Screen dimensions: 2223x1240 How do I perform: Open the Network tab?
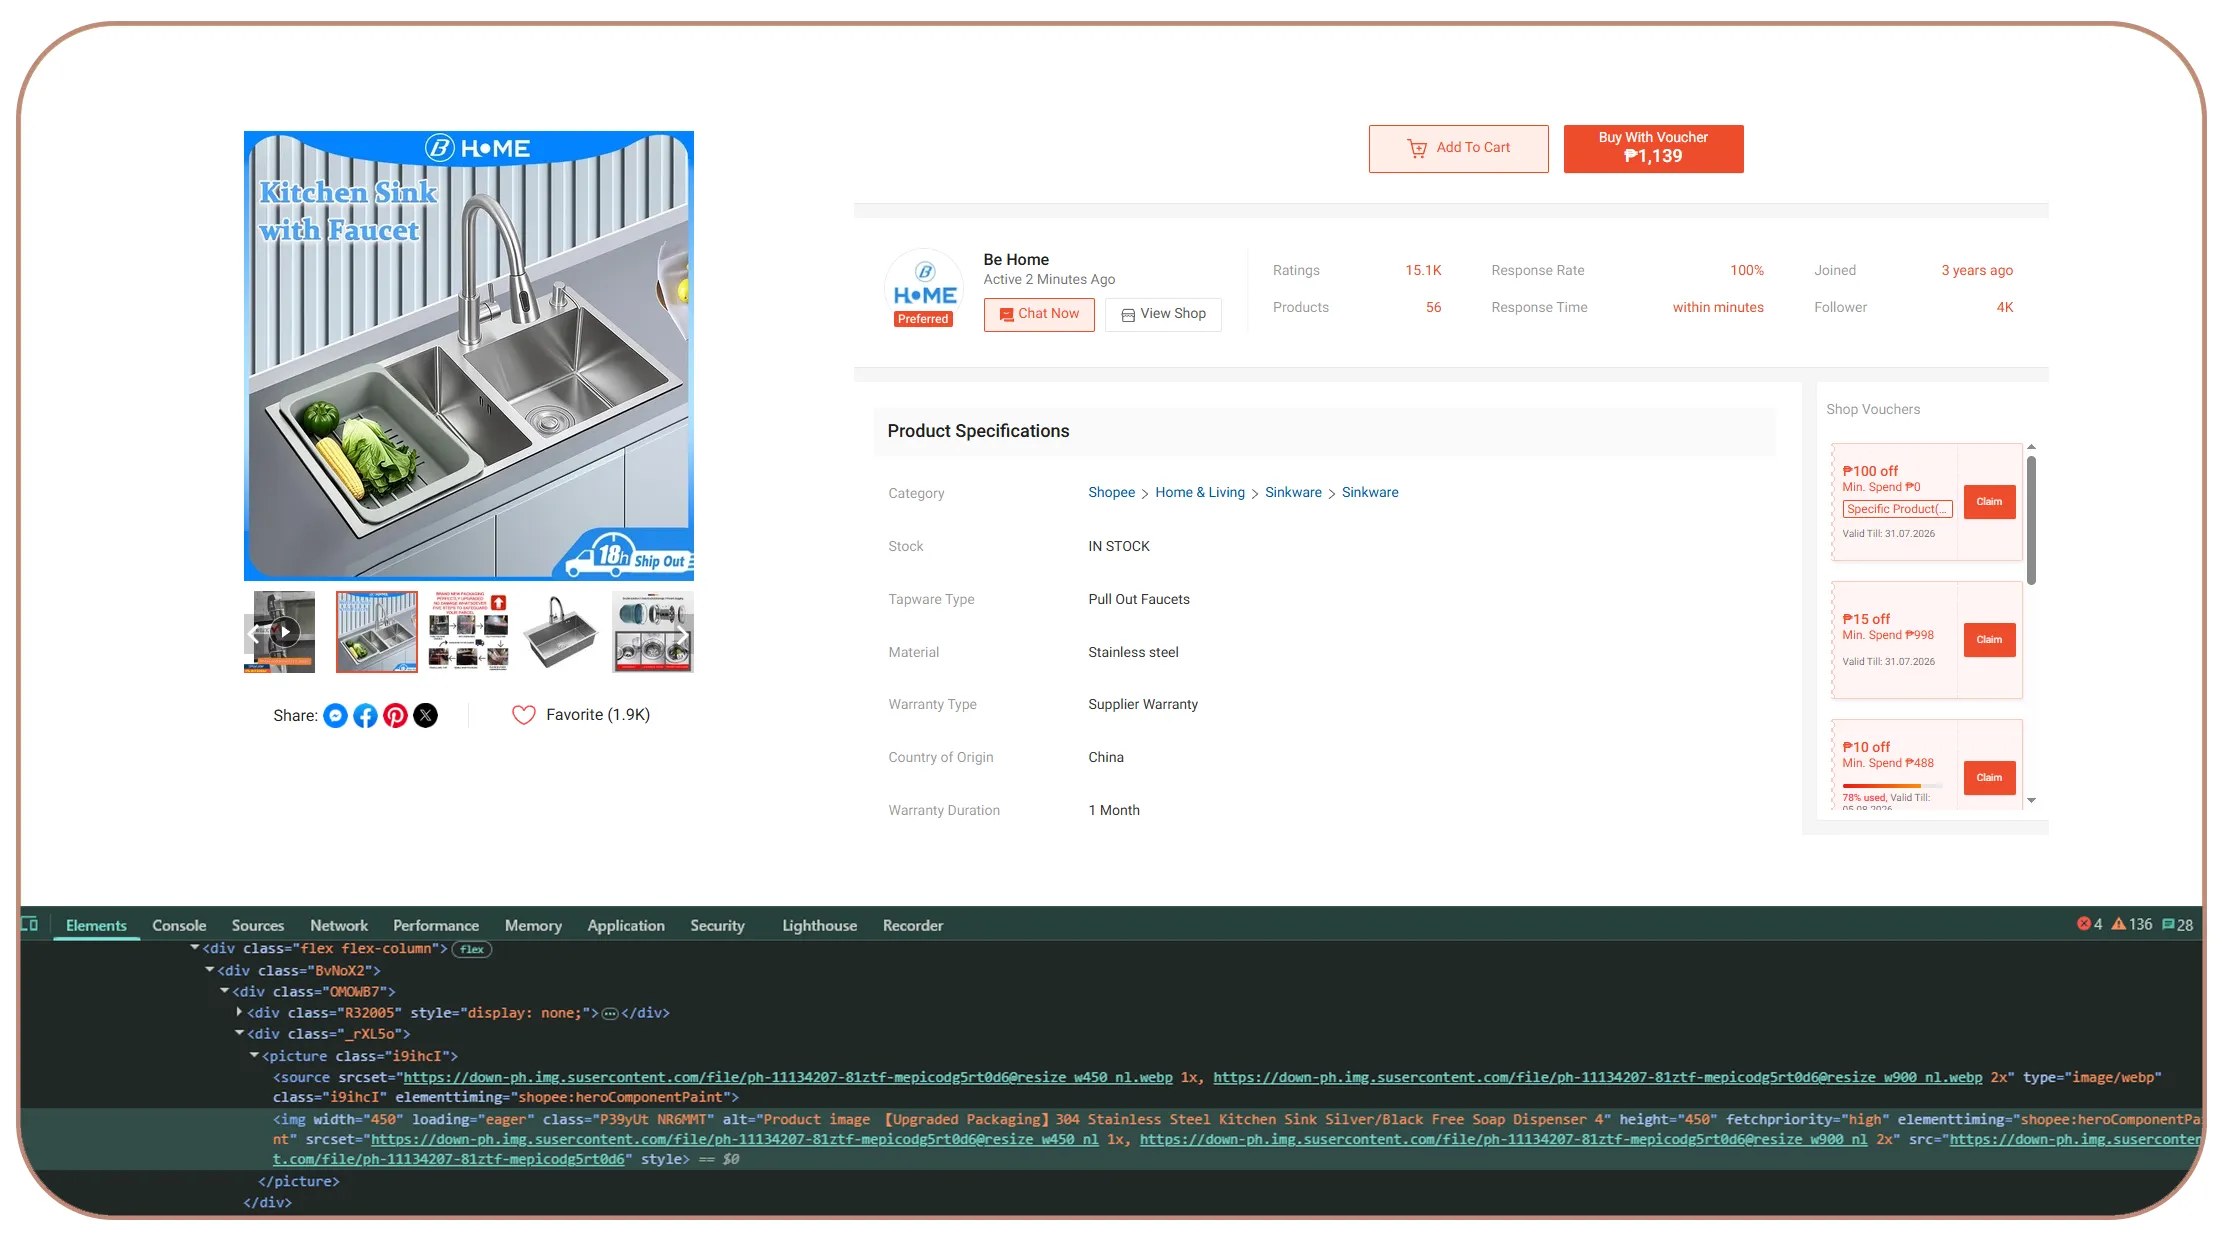point(339,926)
